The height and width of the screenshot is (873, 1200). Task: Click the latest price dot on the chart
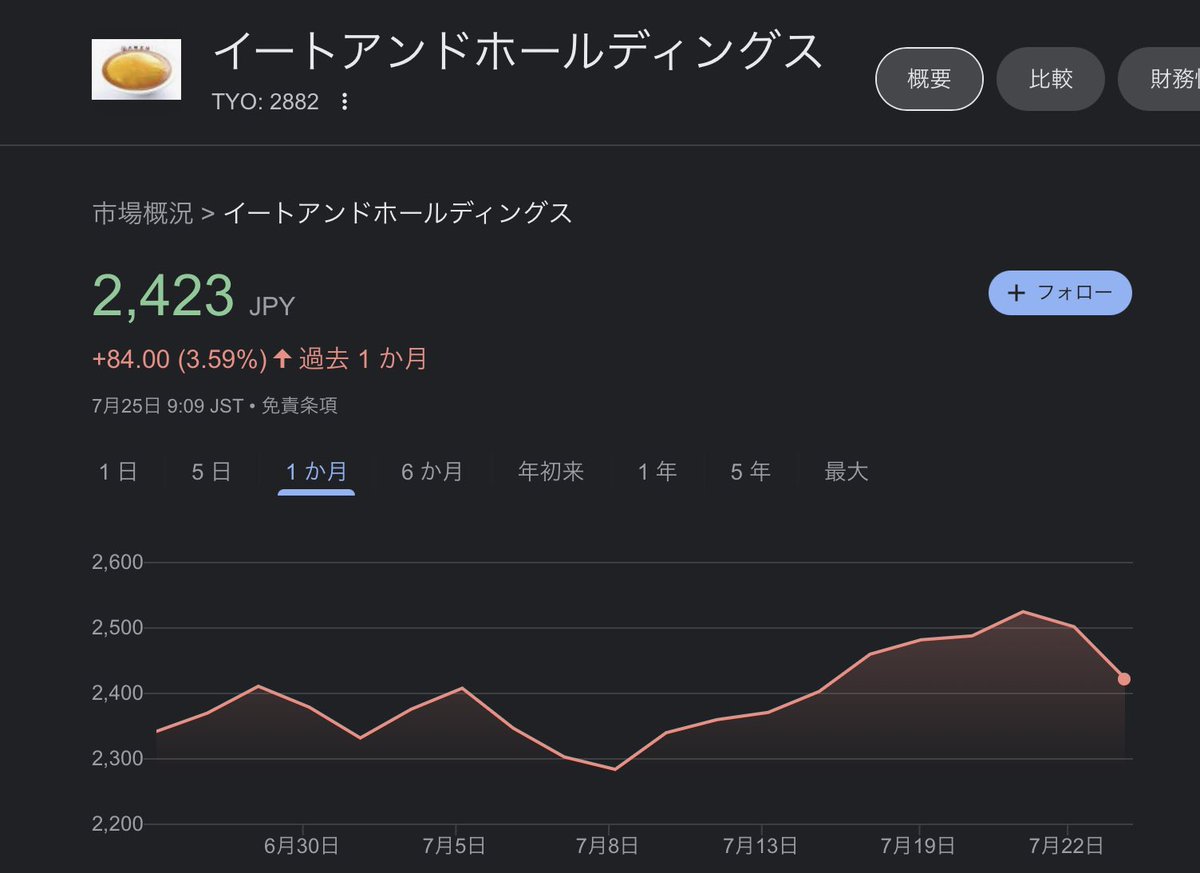click(1124, 679)
